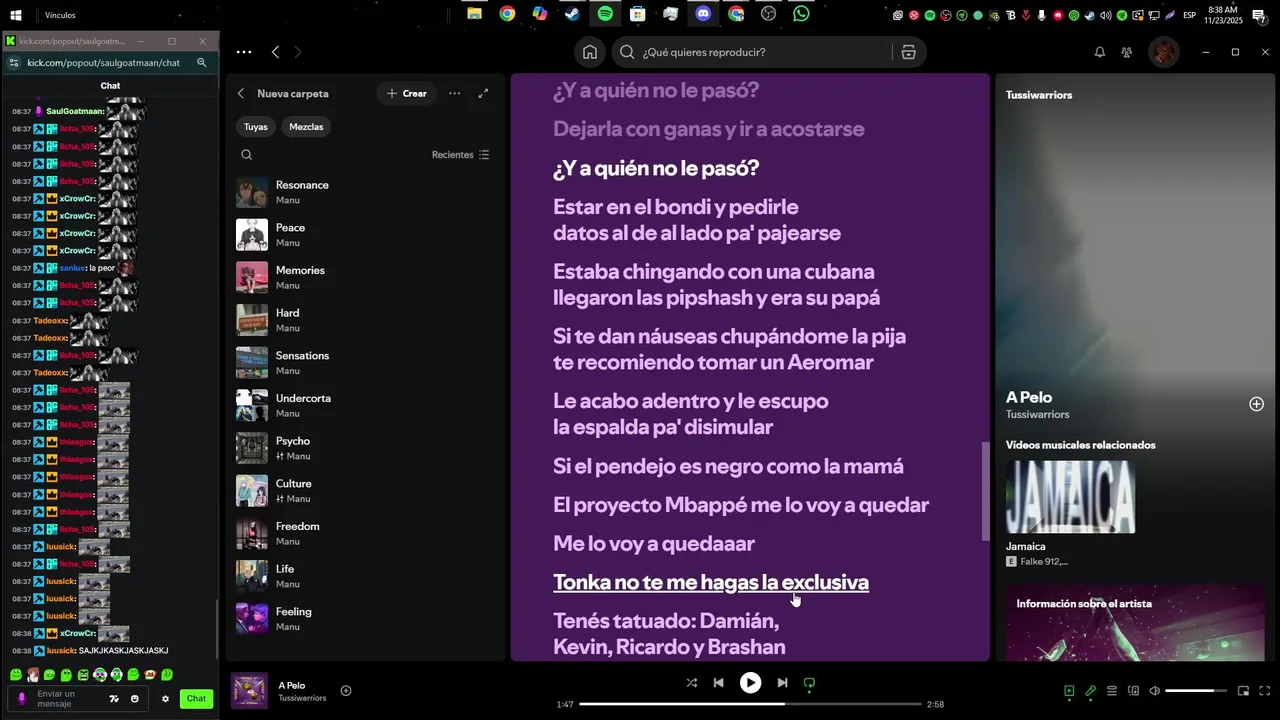Open the 'Tussiwarriors' artist link under 'A Pelo' title
The height and width of the screenshot is (720, 1280).
tap(1037, 414)
